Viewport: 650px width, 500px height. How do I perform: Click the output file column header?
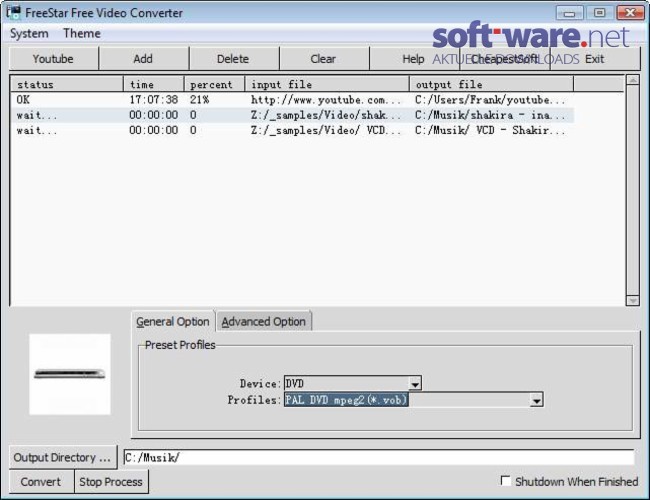(492, 84)
